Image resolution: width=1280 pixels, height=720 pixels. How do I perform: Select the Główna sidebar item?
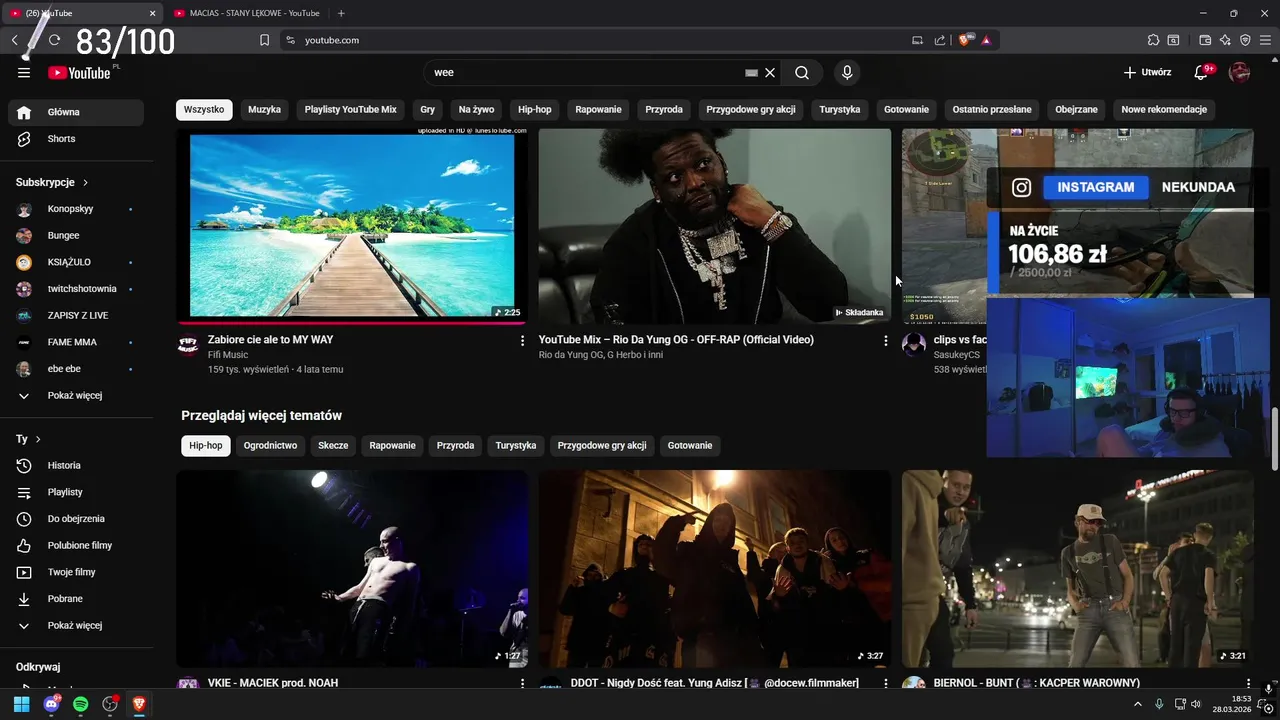tap(76, 112)
